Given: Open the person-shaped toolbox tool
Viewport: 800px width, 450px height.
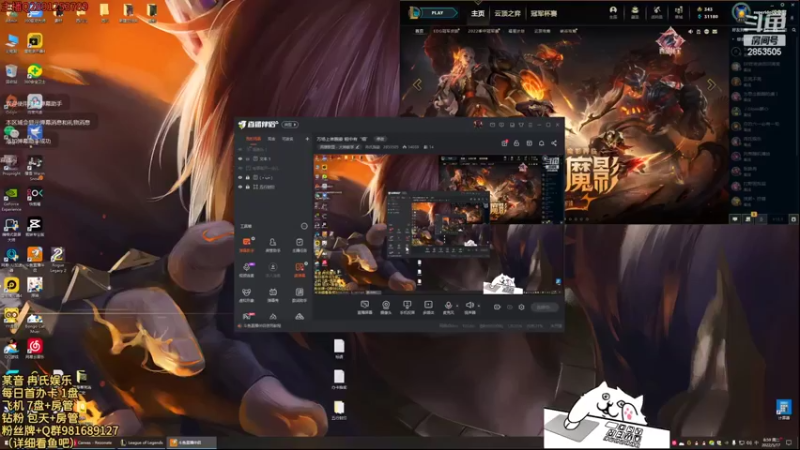Looking at the screenshot, I should 273,244.
